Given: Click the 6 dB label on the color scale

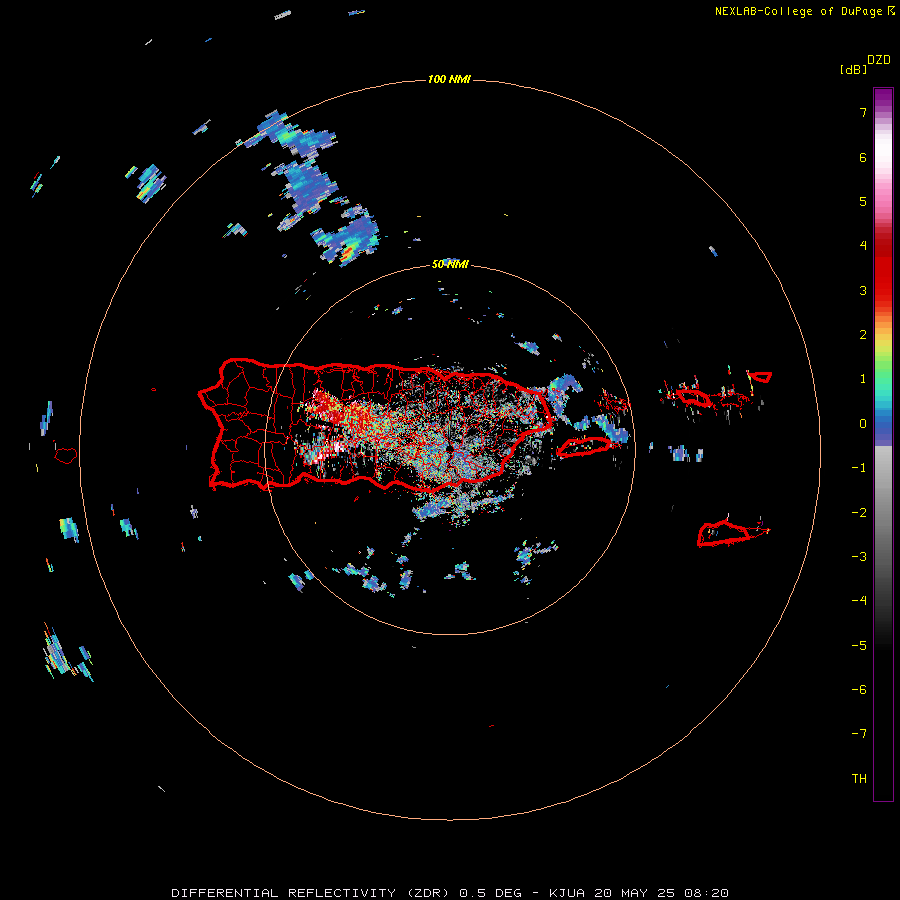Looking at the screenshot, I should pos(863,157).
